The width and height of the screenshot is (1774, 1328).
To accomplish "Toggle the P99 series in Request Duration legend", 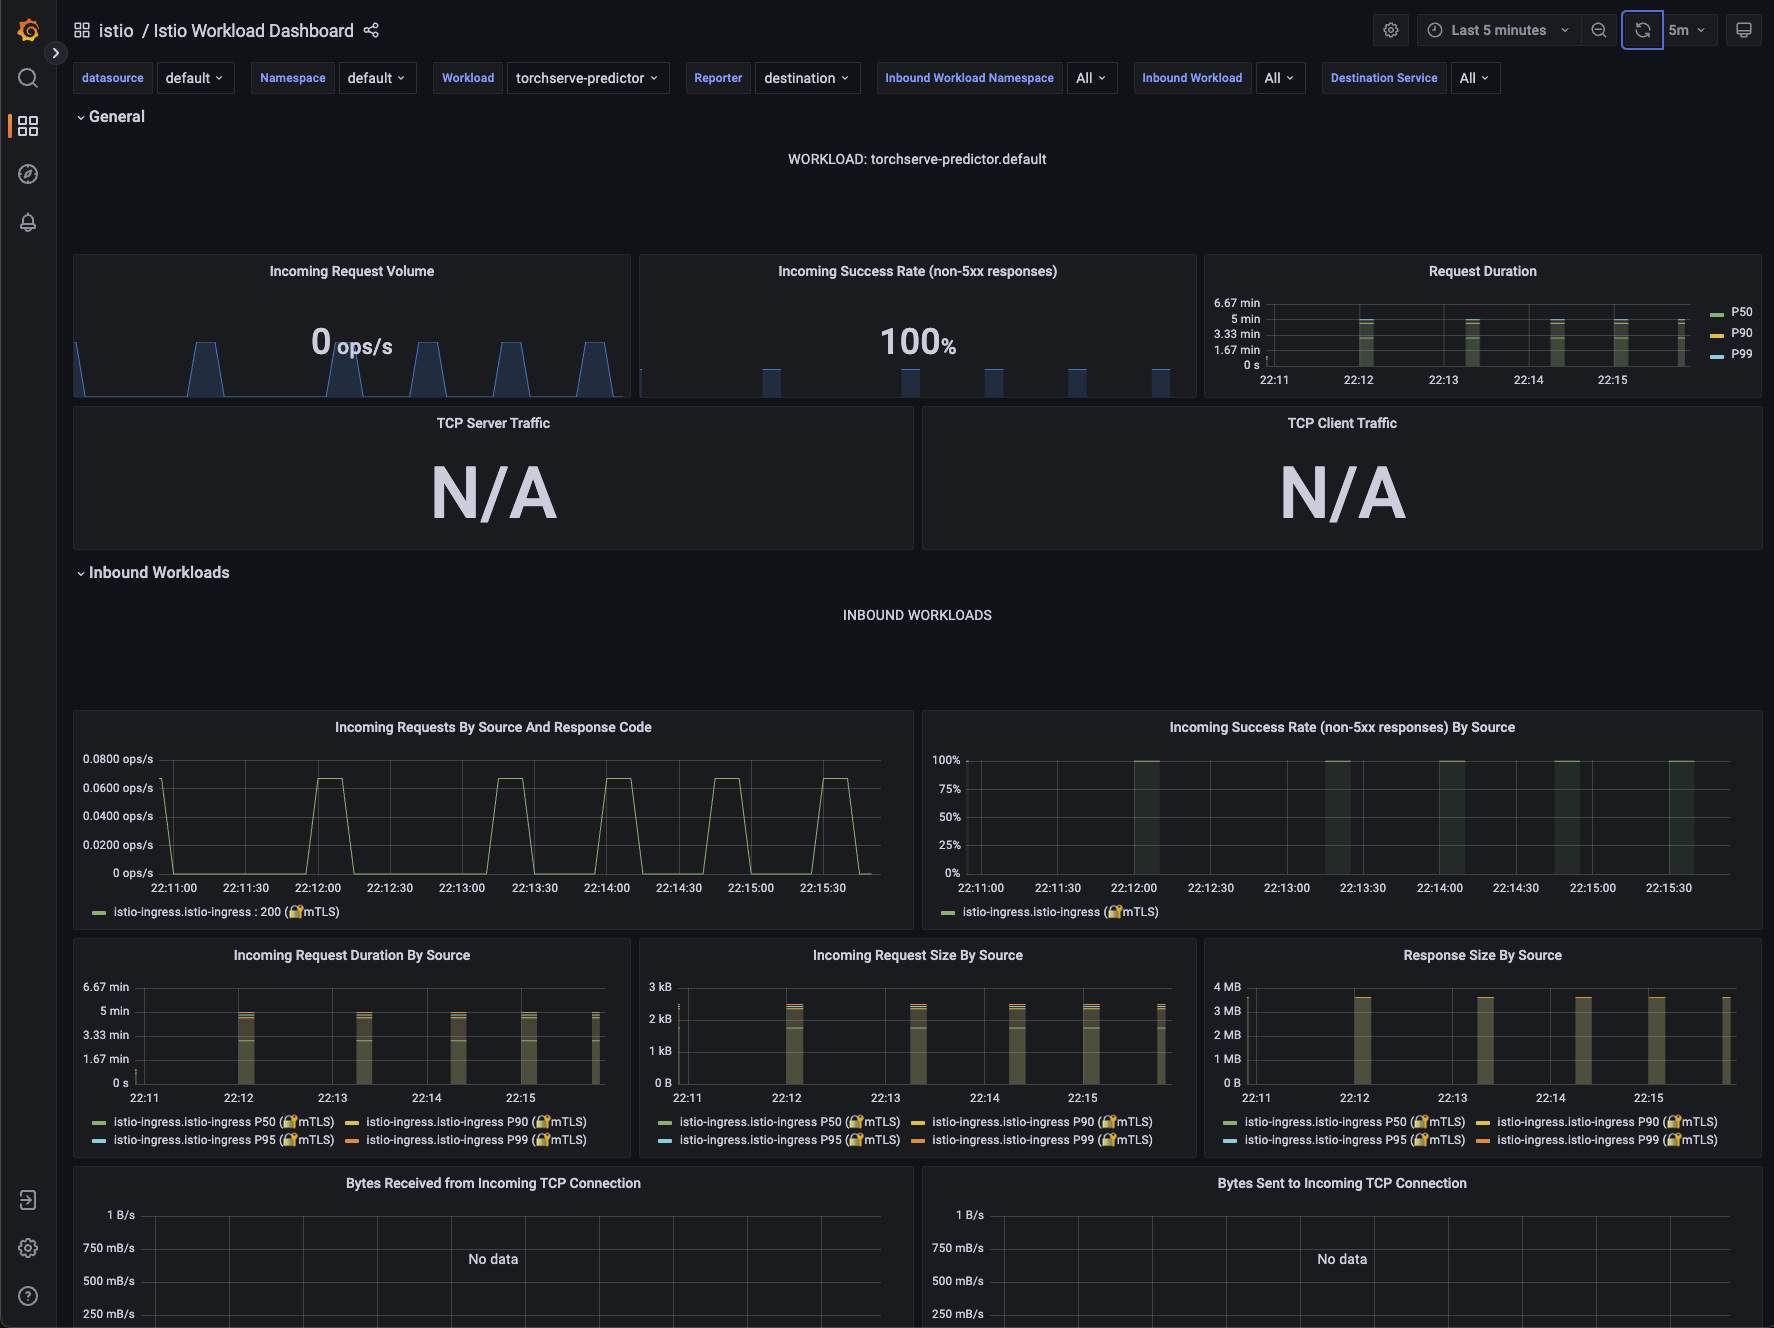I will [1741, 354].
